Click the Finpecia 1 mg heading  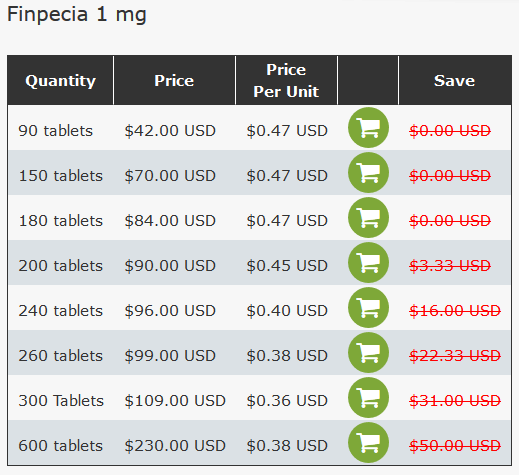77,15
